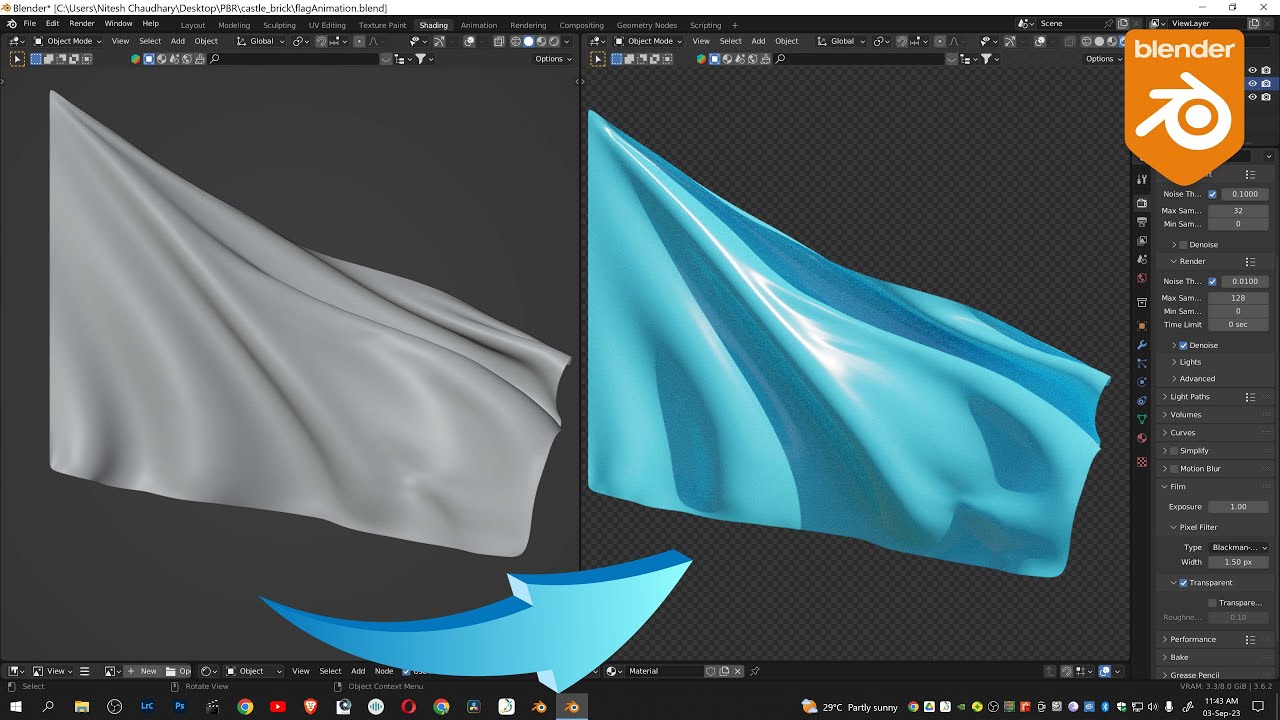Expand the Lights subpanel
The width and height of the screenshot is (1280, 720).
(x=1189, y=362)
